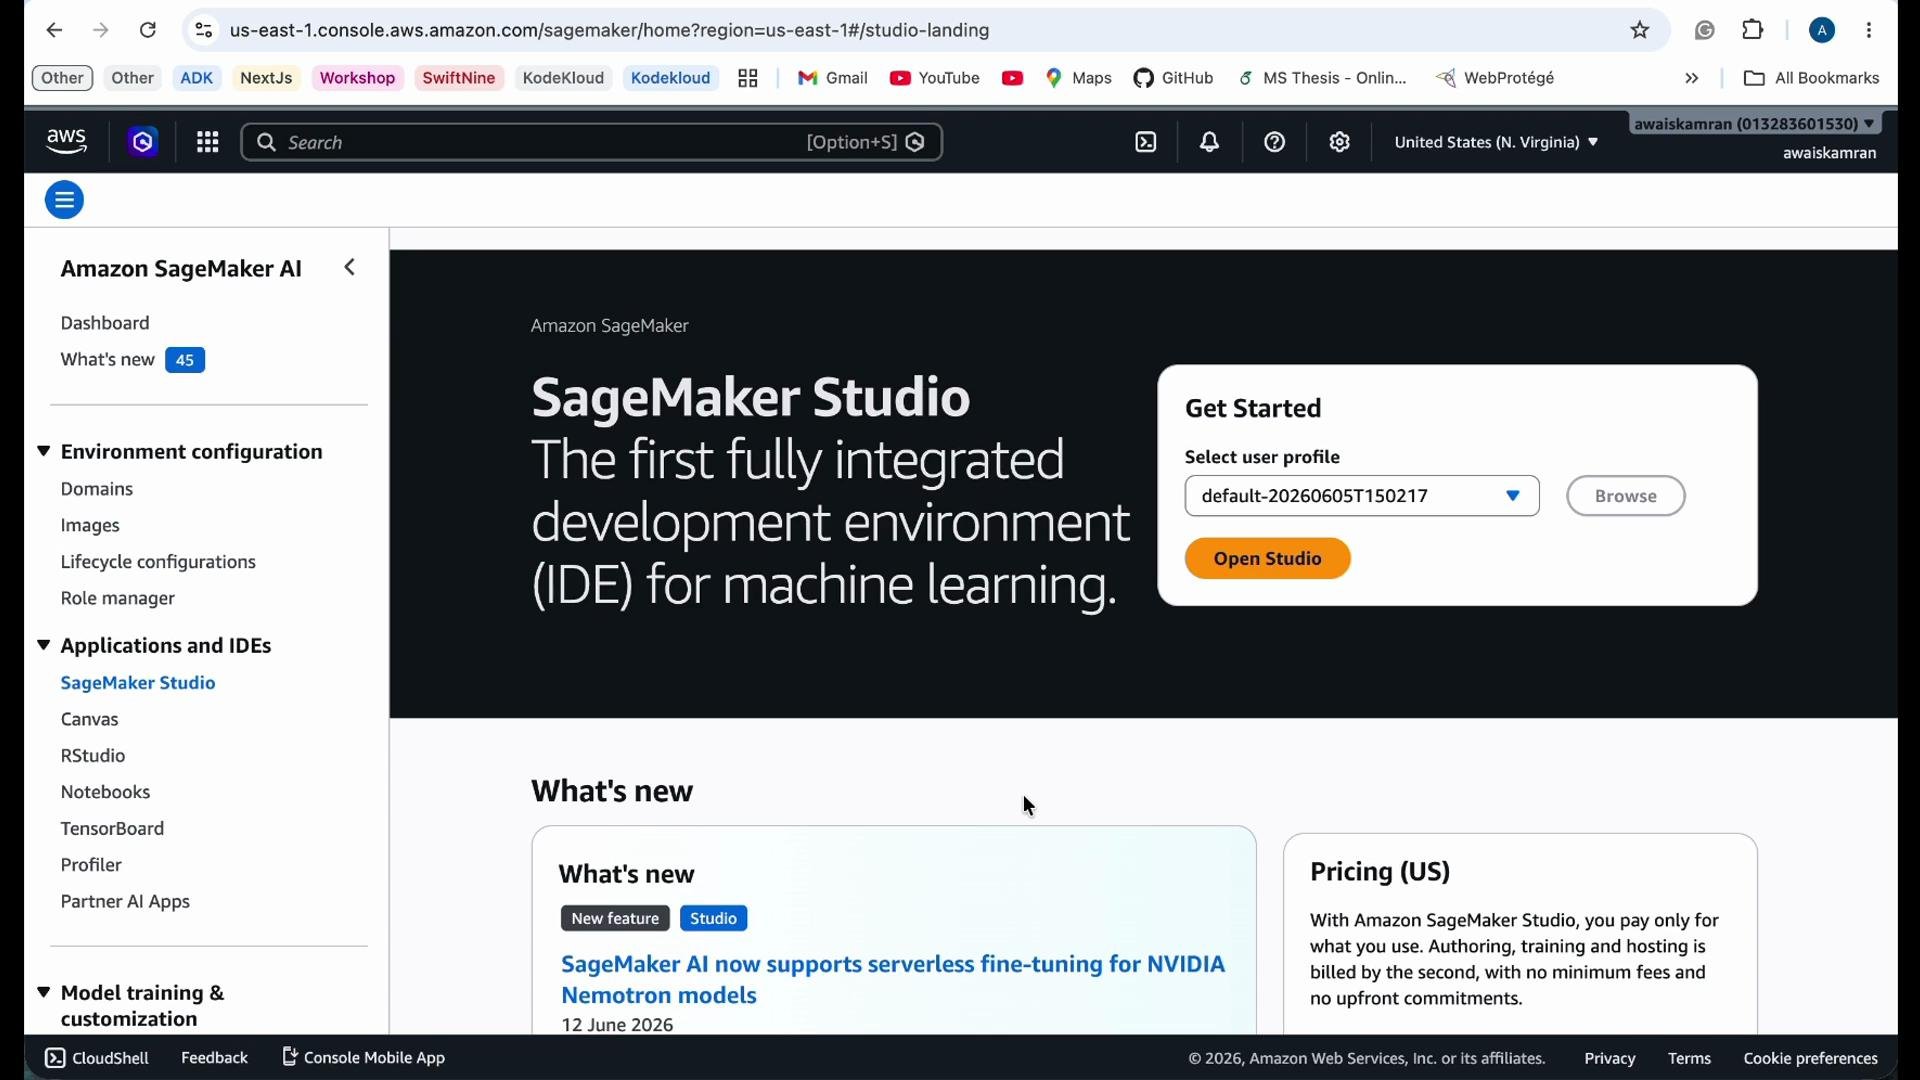
Task: Go to Dashboard in sidebar
Action: [105, 324]
